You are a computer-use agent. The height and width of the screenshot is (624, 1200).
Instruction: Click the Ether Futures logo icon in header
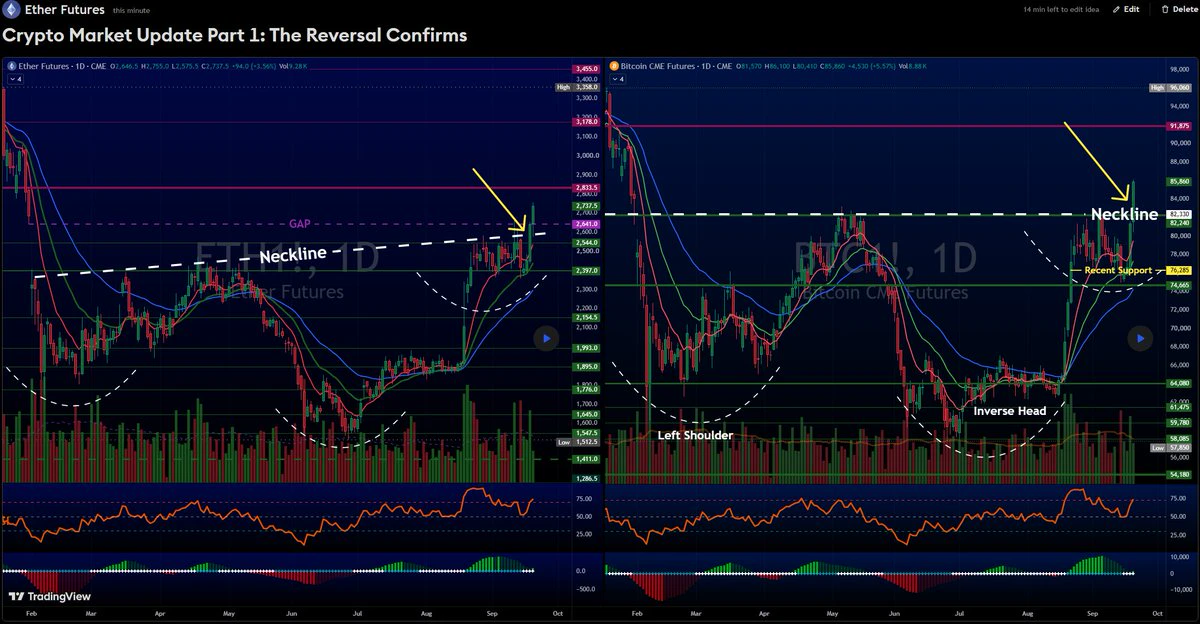tap(11, 9)
